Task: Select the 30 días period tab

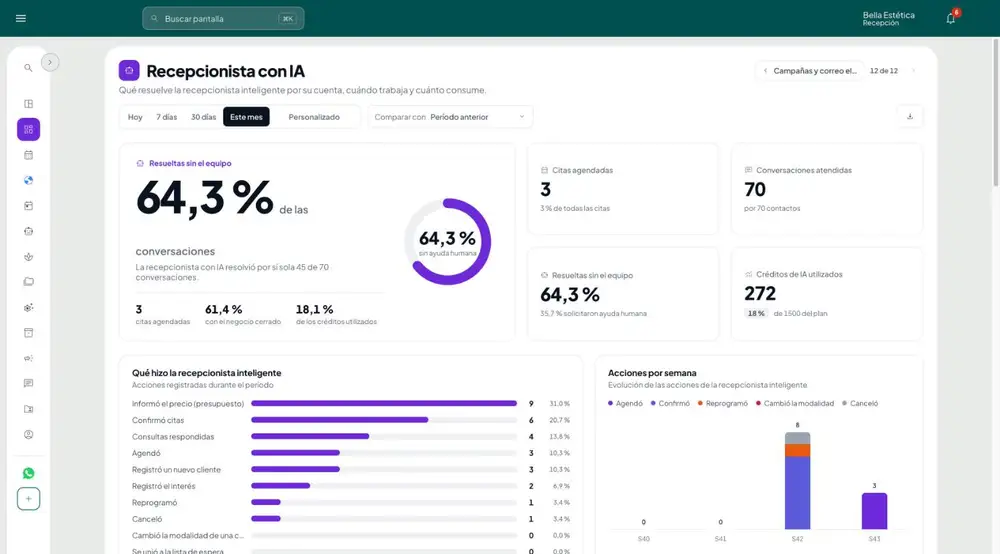Action: point(203,117)
